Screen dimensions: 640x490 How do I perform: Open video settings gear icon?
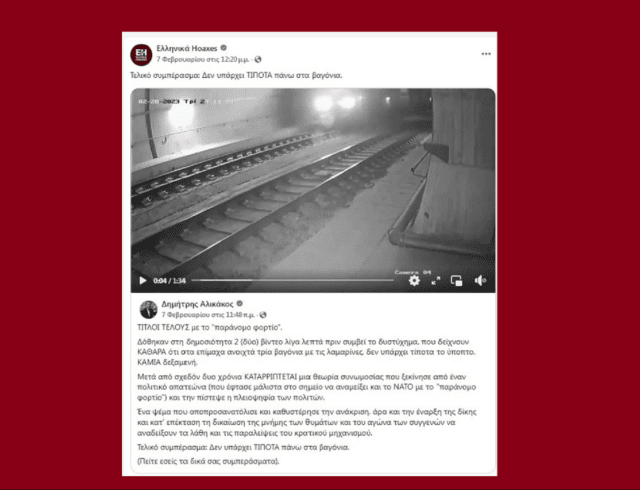coord(414,280)
